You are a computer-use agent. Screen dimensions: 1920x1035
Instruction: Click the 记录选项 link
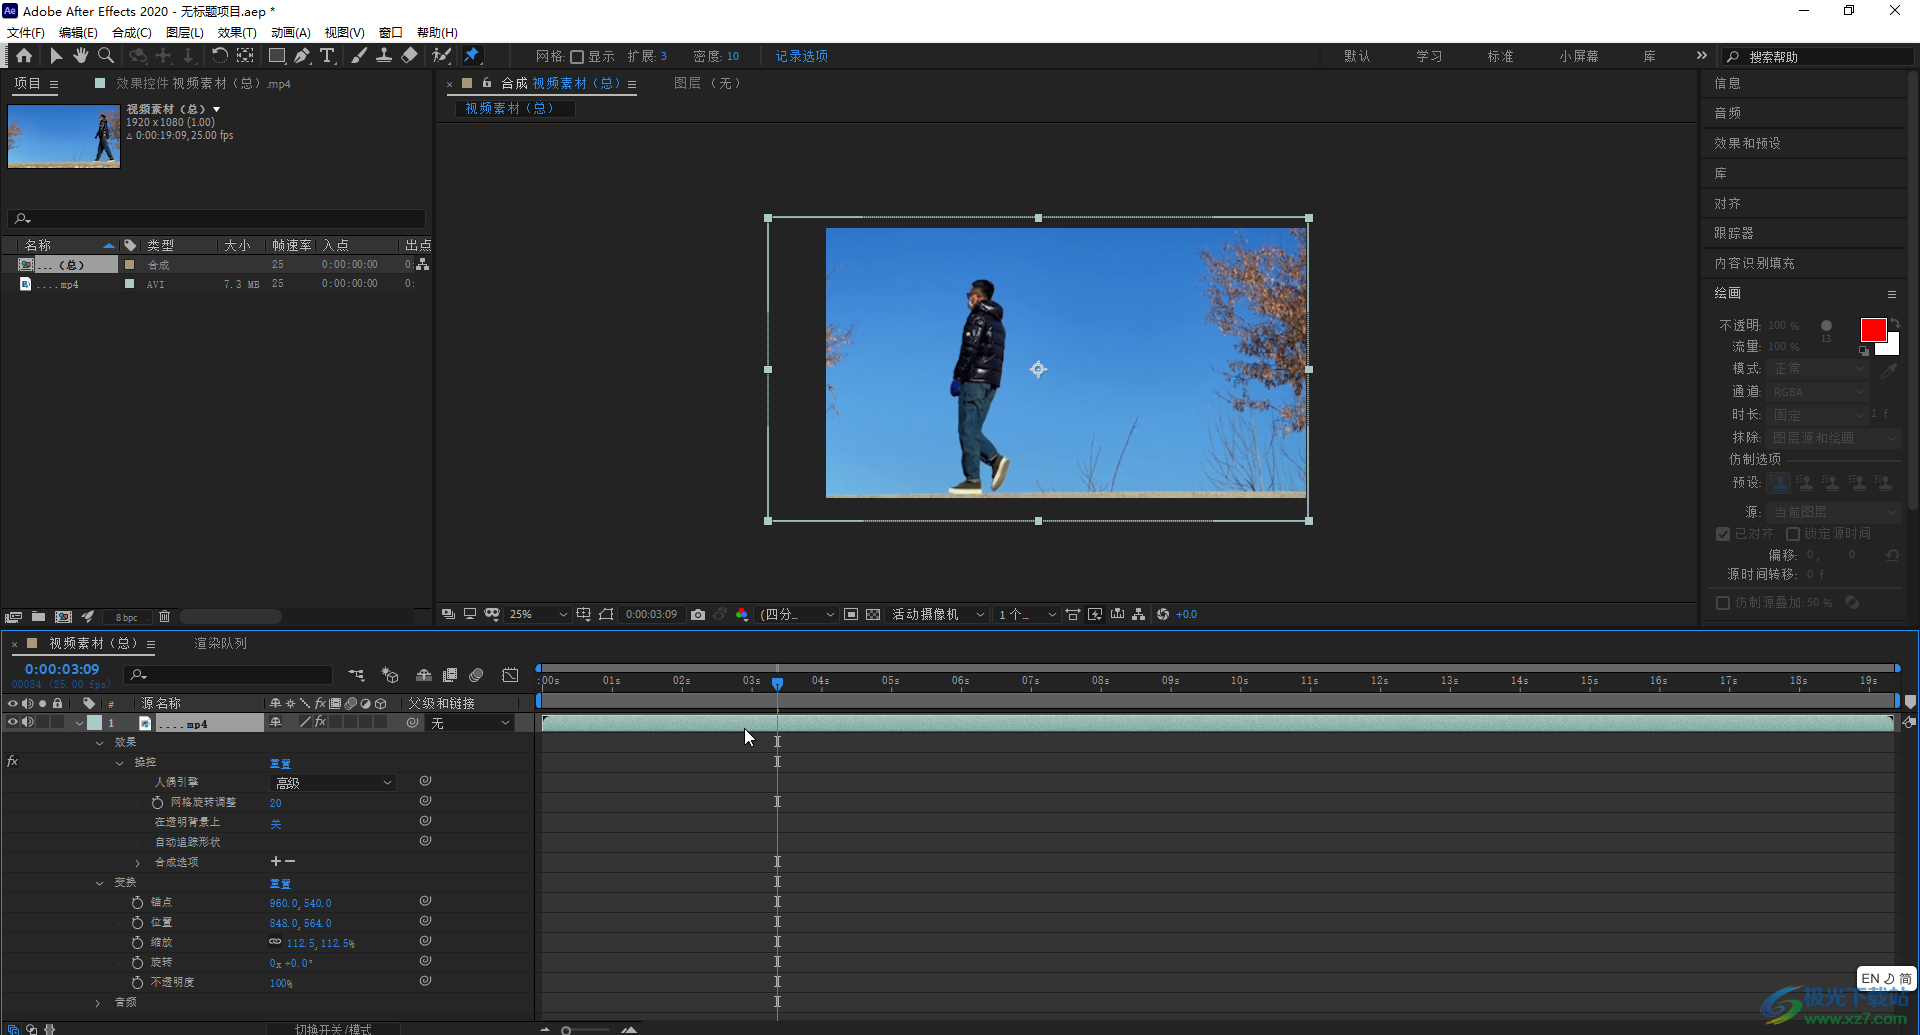tap(801, 56)
